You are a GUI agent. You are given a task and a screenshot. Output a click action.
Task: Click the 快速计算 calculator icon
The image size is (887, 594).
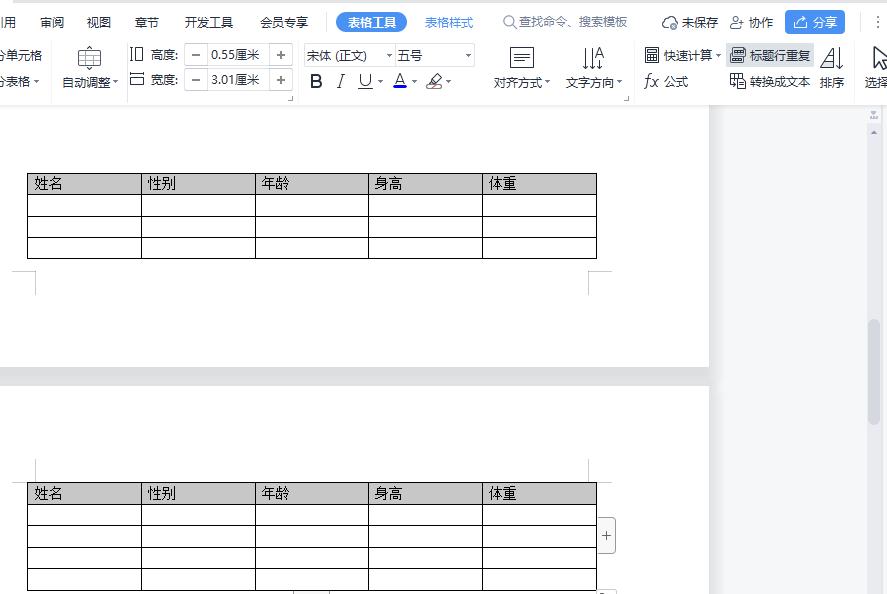tap(652, 55)
